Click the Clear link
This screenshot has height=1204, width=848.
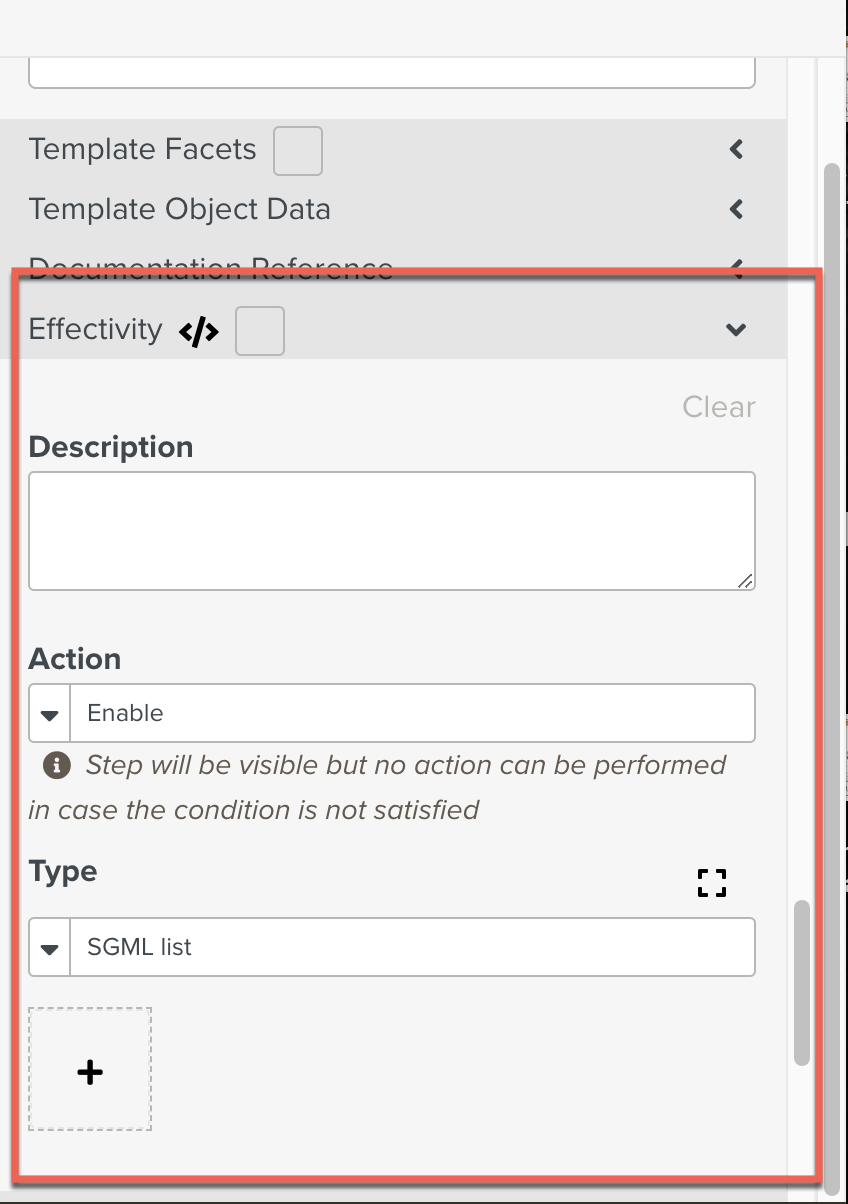718,408
